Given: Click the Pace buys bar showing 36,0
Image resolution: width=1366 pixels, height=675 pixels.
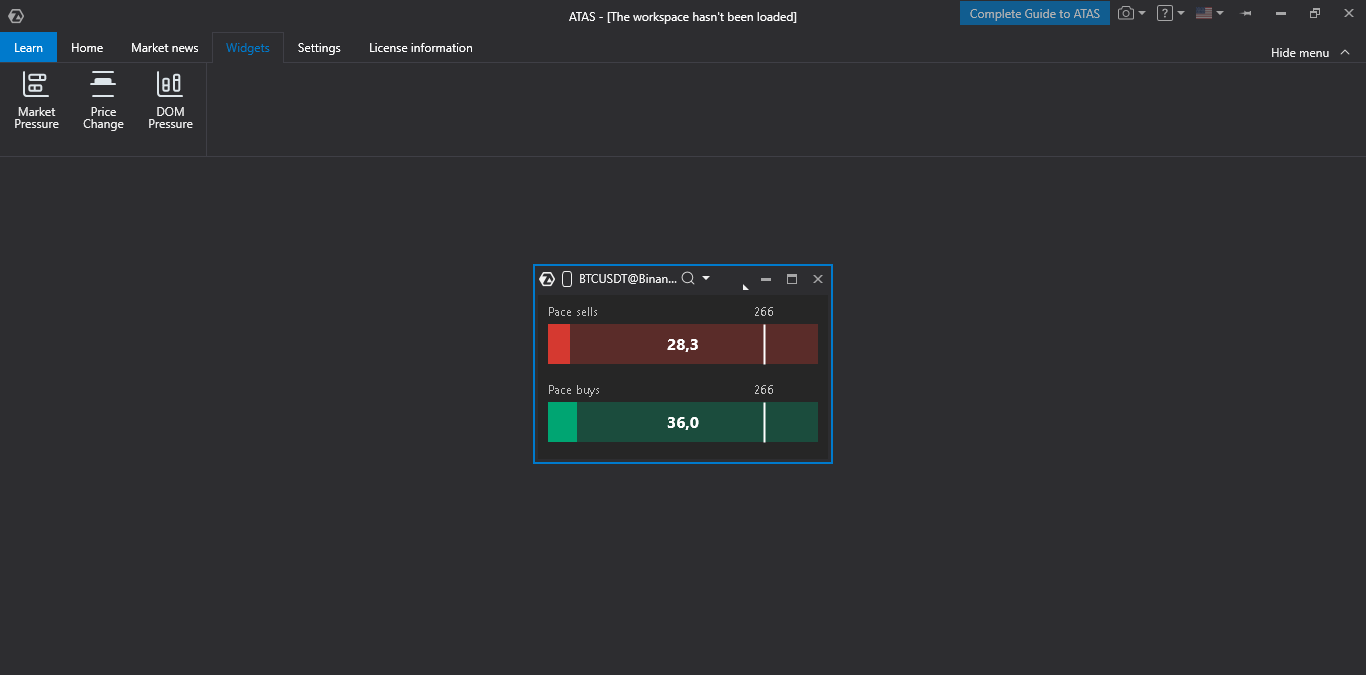Looking at the screenshot, I should tap(683, 422).
